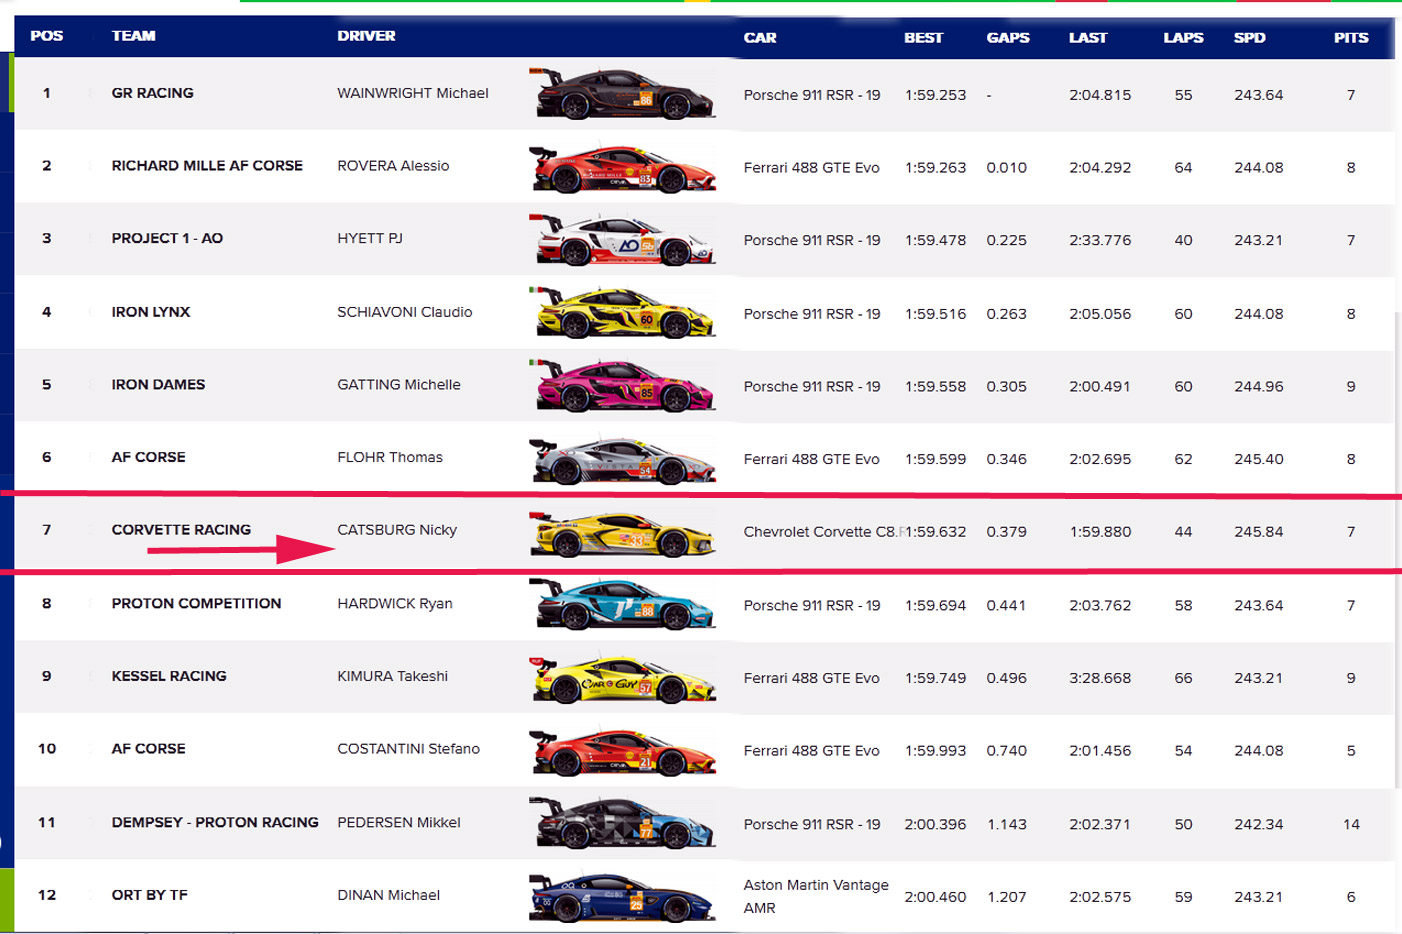
Task: Click the silver AF Corse Ferrari image
Action: (x=624, y=460)
